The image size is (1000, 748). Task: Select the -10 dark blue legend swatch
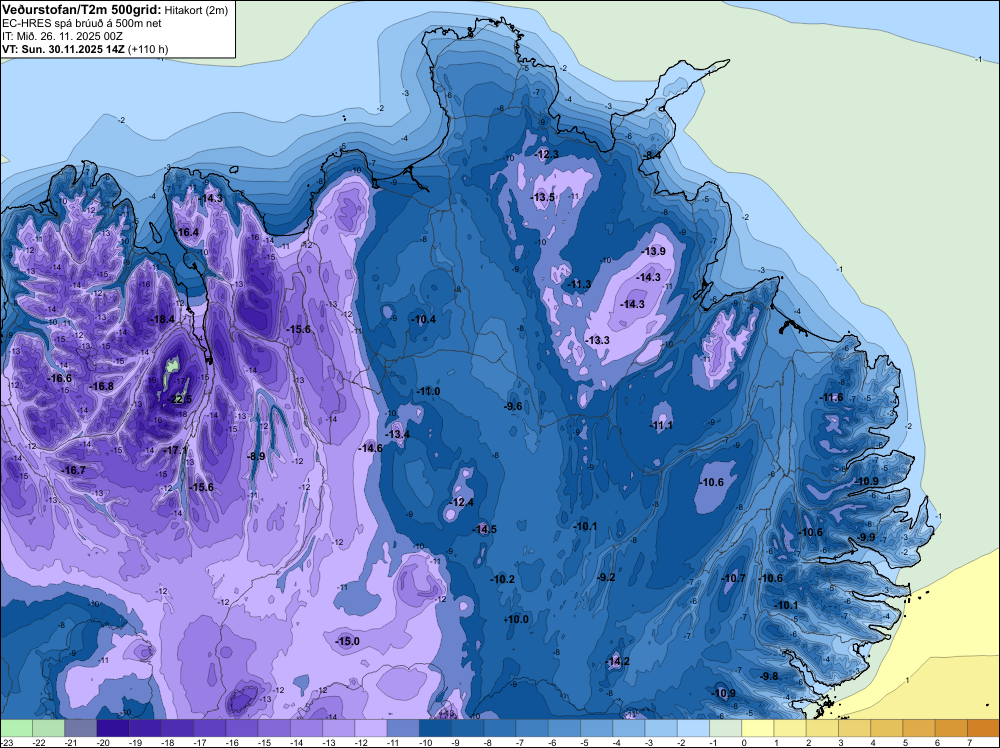[435, 728]
